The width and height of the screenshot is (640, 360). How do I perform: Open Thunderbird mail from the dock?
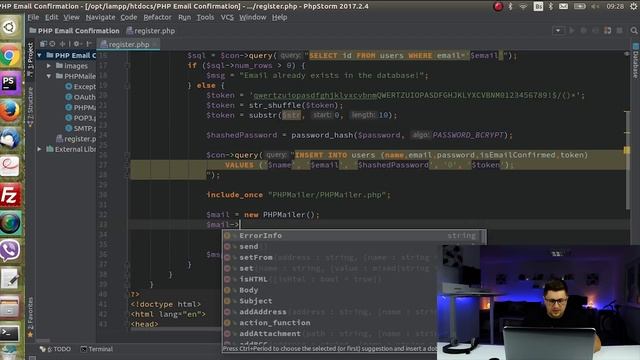pyautogui.click(x=10, y=139)
